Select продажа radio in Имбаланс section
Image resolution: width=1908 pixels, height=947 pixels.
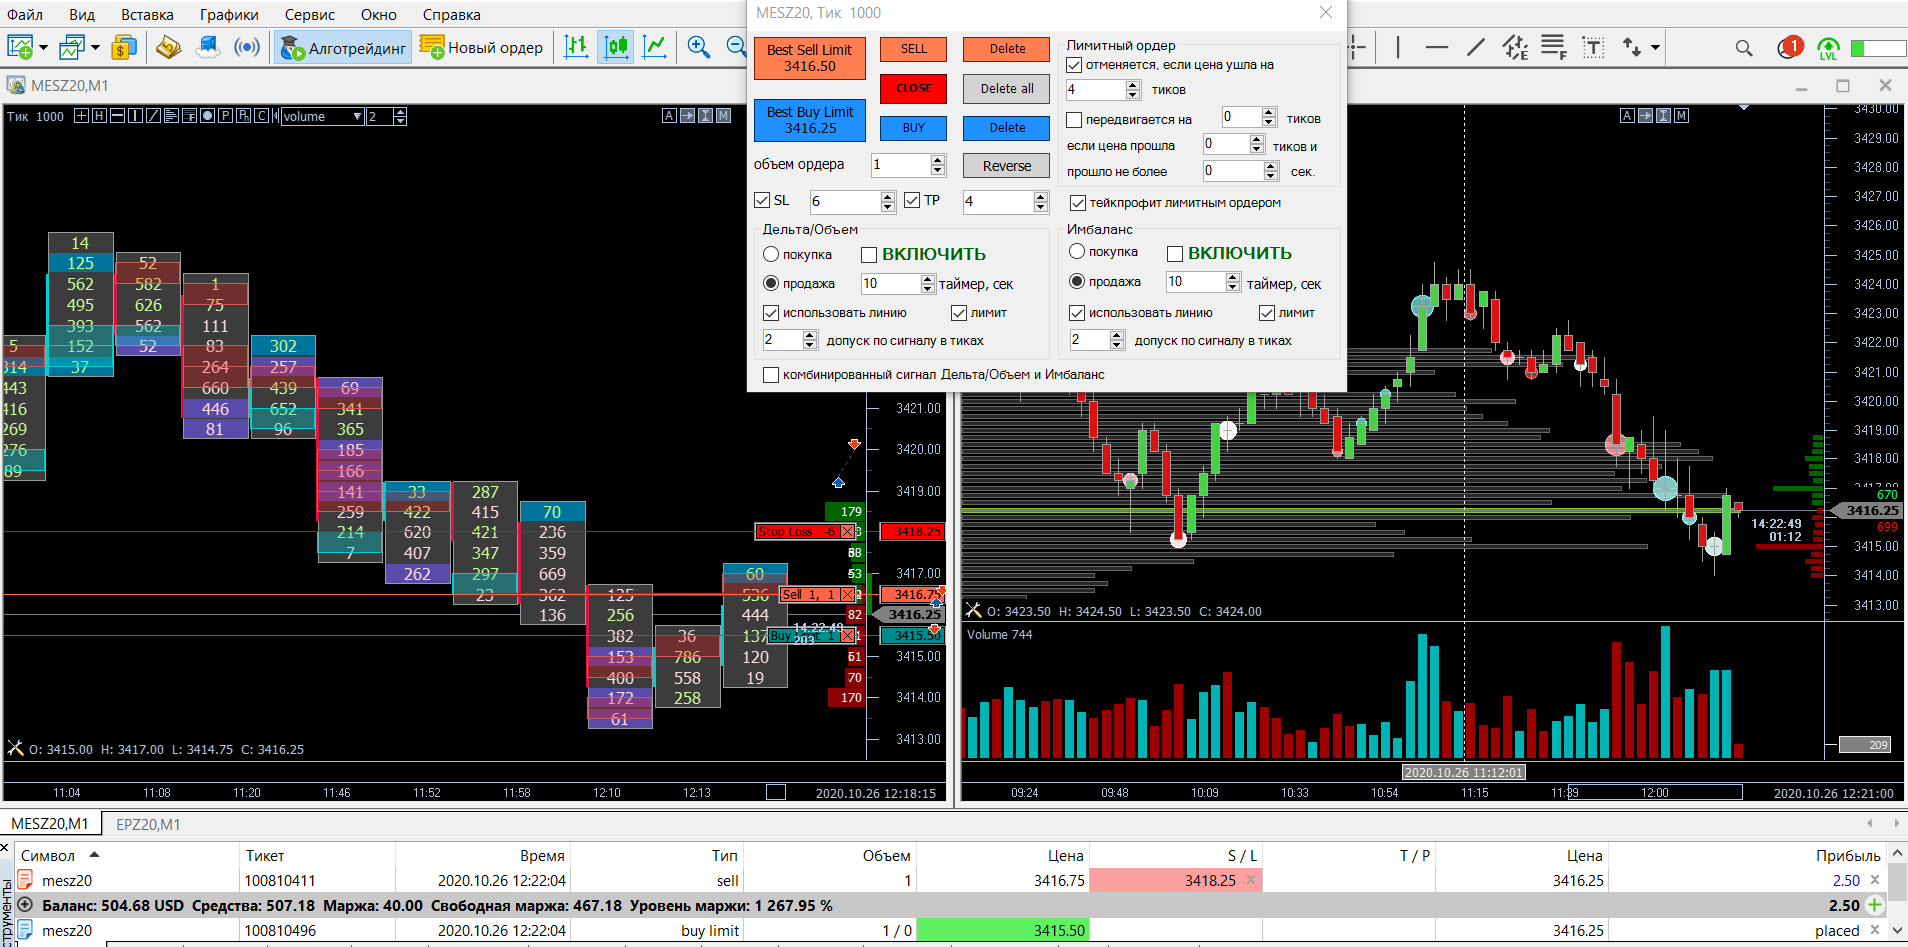click(1077, 282)
